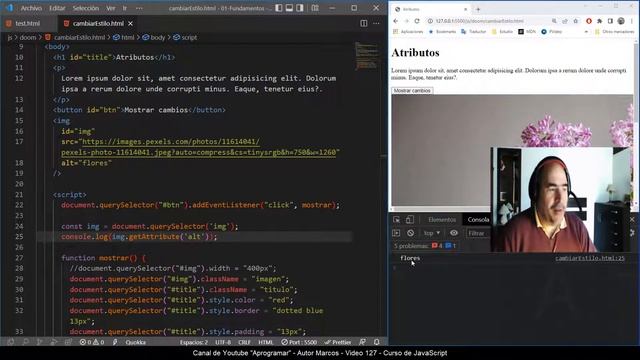640x360 pixels.
Task: Click the share page icon in the address bar
Action: click(x=565, y=21)
